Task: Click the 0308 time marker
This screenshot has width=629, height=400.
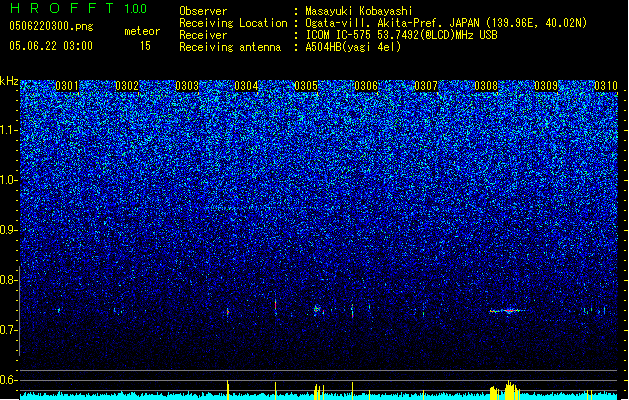Action: pos(486,86)
